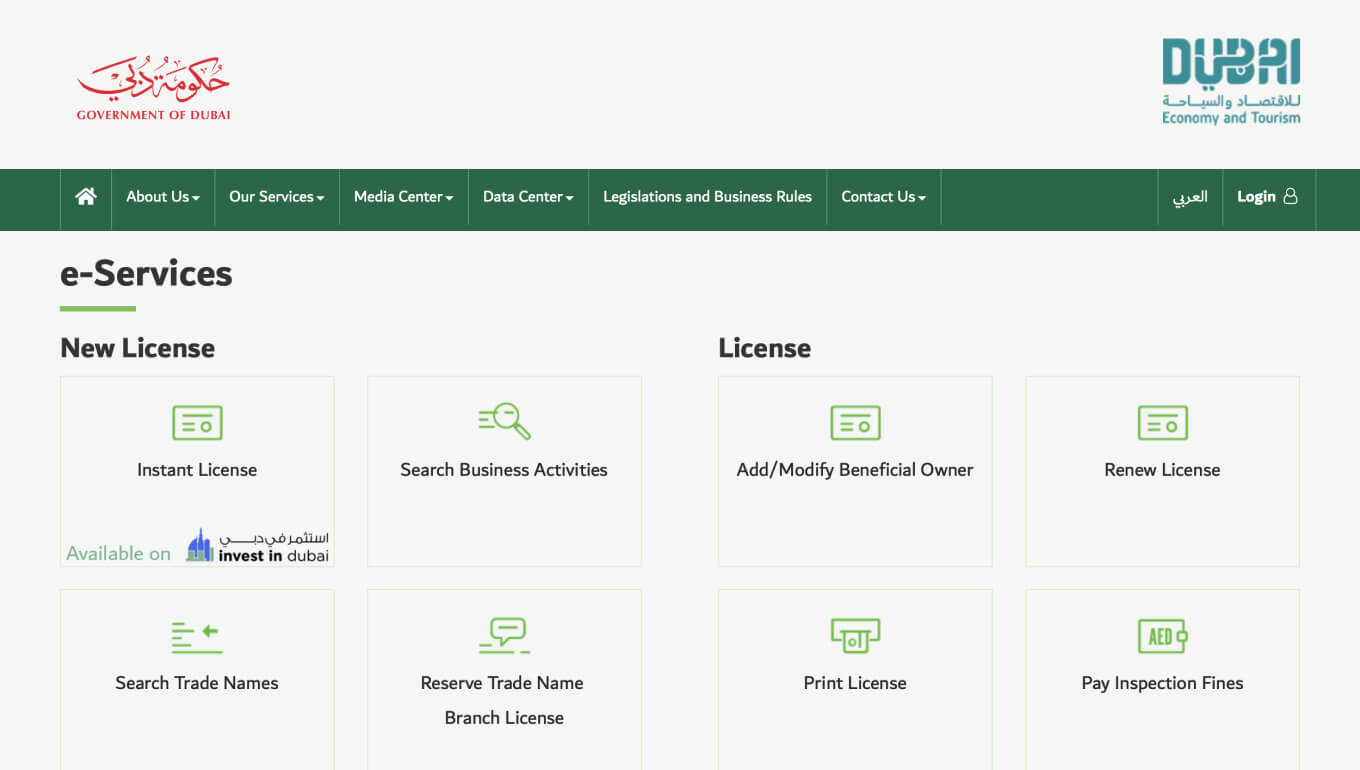Viewport: 1360px width, 770px height.
Task: Open the Media Center dropdown
Action: click(404, 197)
